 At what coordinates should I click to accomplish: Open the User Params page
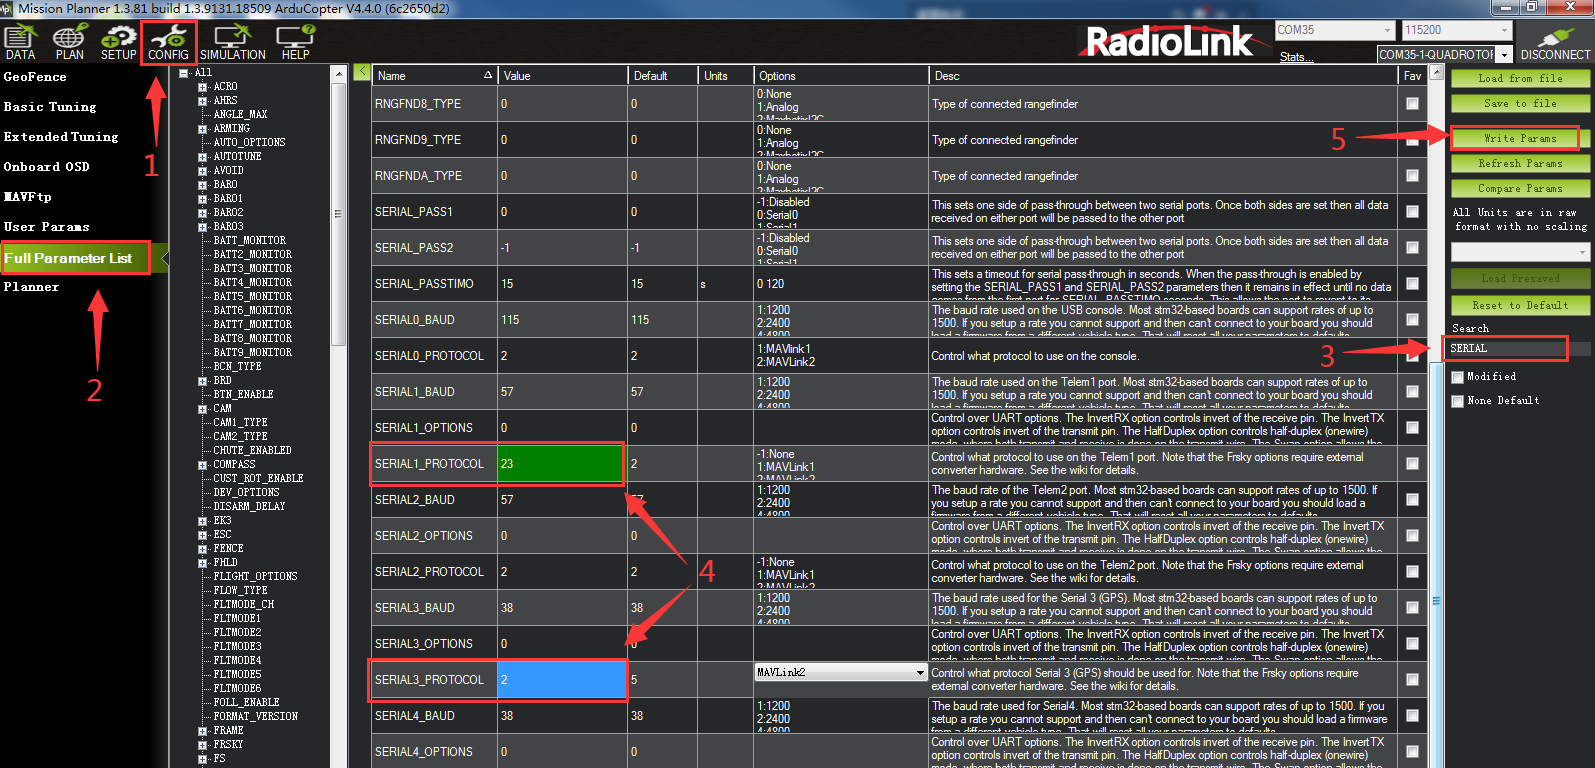[x=47, y=227]
